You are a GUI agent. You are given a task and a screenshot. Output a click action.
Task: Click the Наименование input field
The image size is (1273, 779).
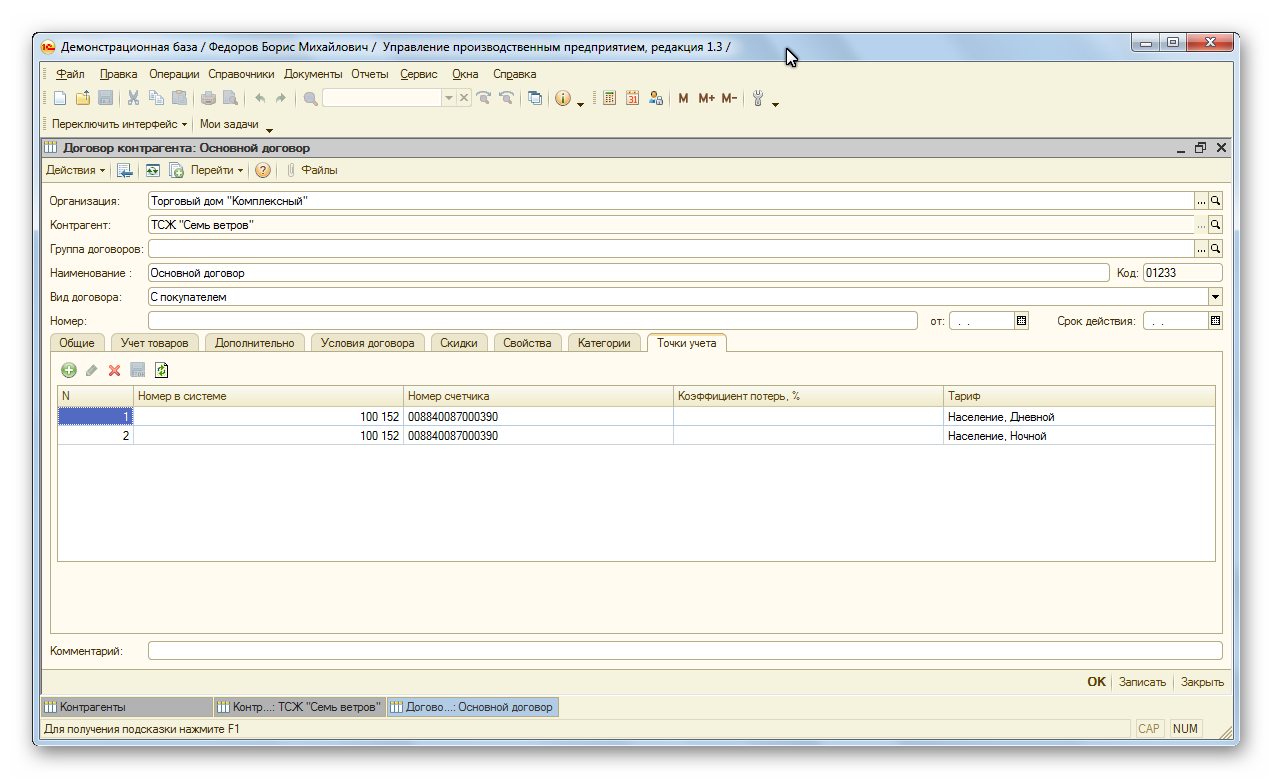pyautogui.click(x=629, y=273)
